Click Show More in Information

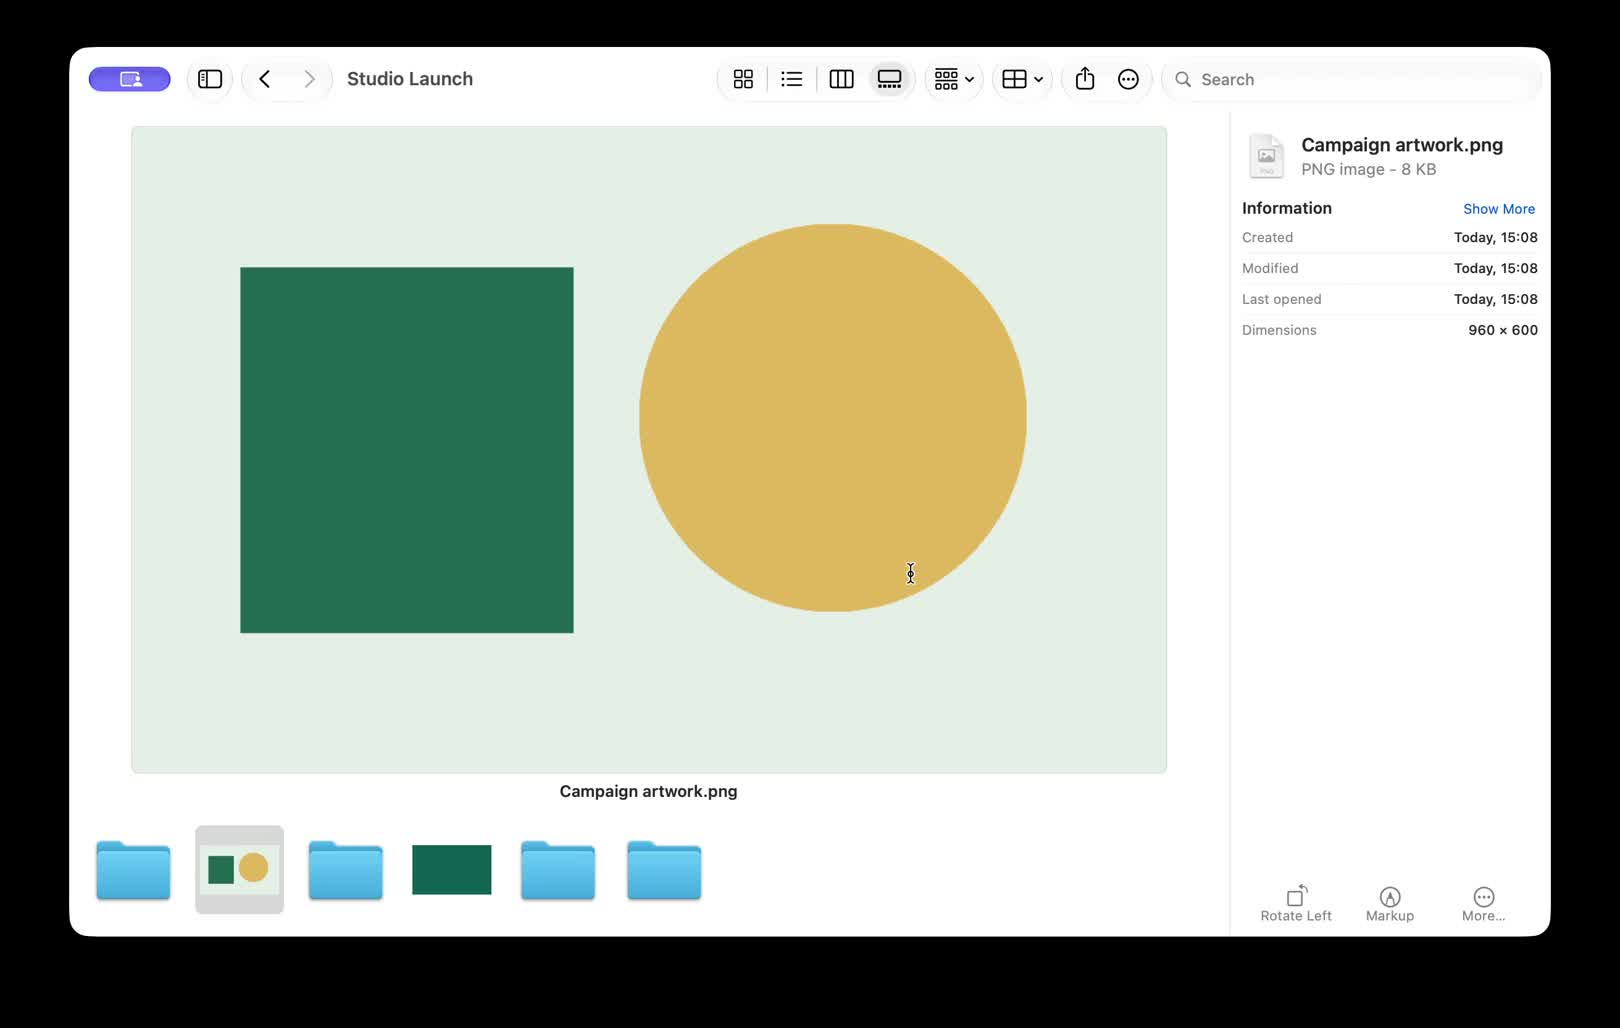click(x=1498, y=209)
